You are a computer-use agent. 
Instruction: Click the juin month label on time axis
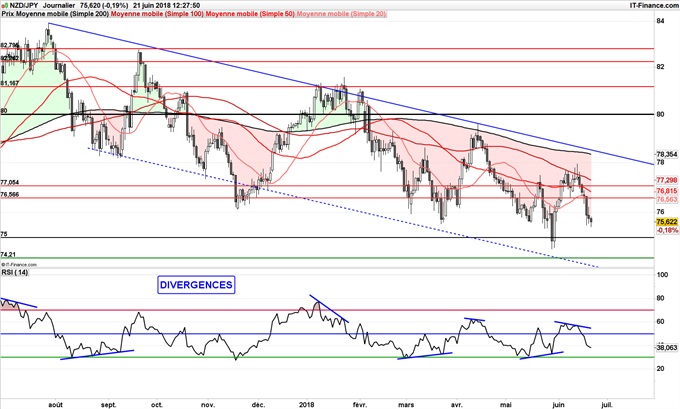(558, 405)
